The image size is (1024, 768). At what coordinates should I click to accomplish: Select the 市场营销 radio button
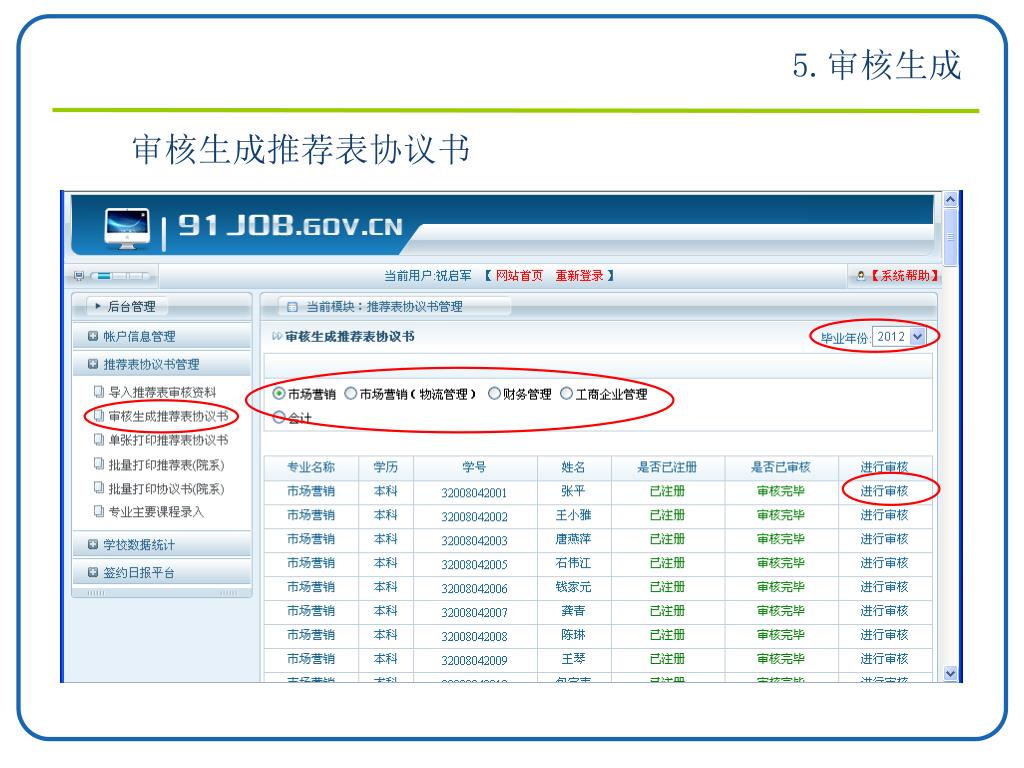click(279, 394)
